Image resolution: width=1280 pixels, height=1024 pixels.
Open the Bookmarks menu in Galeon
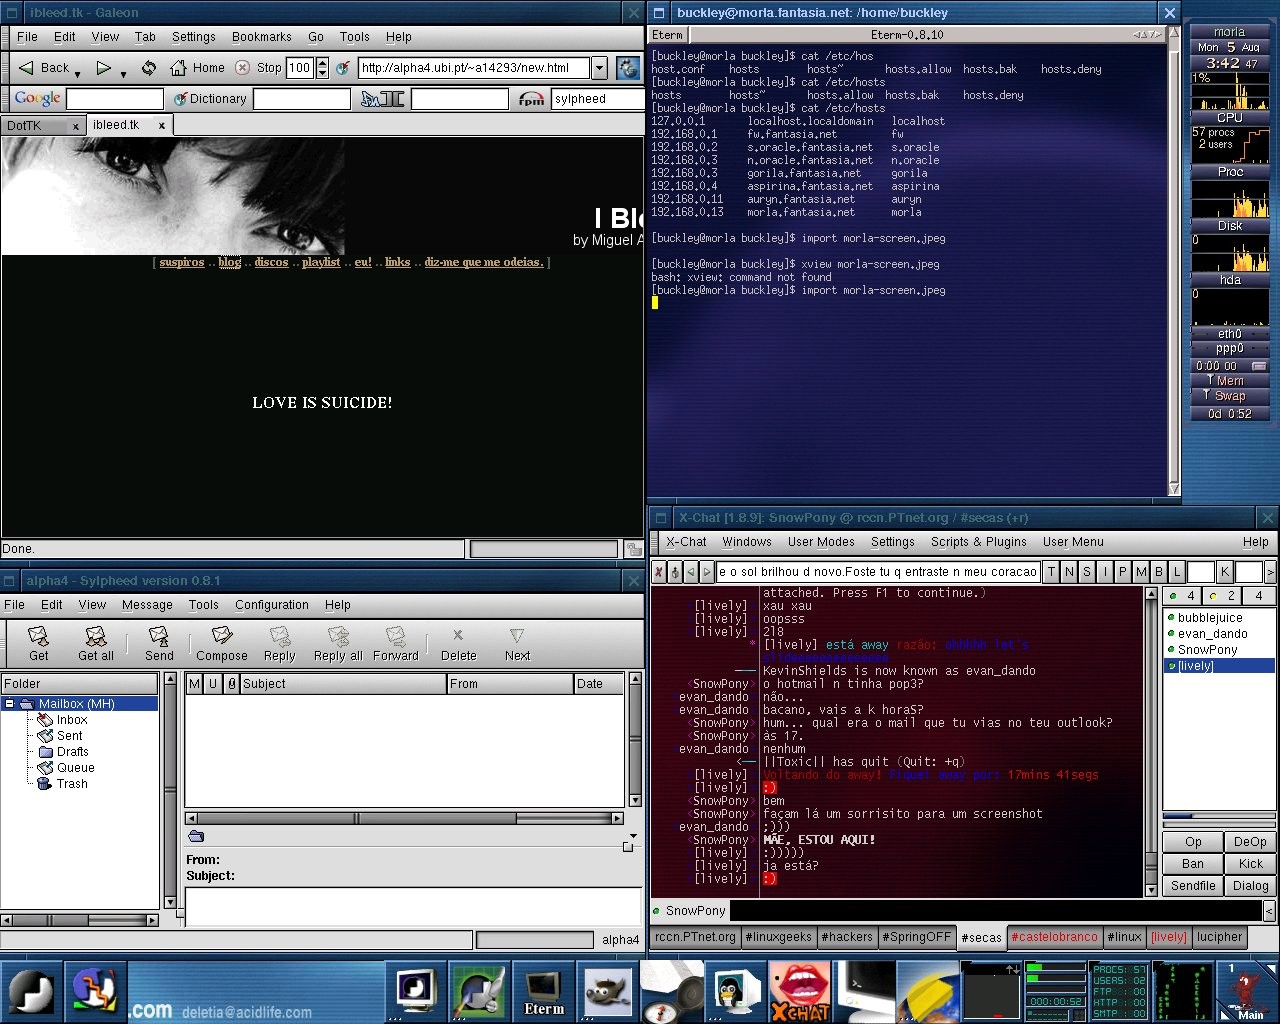pyautogui.click(x=261, y=37)
